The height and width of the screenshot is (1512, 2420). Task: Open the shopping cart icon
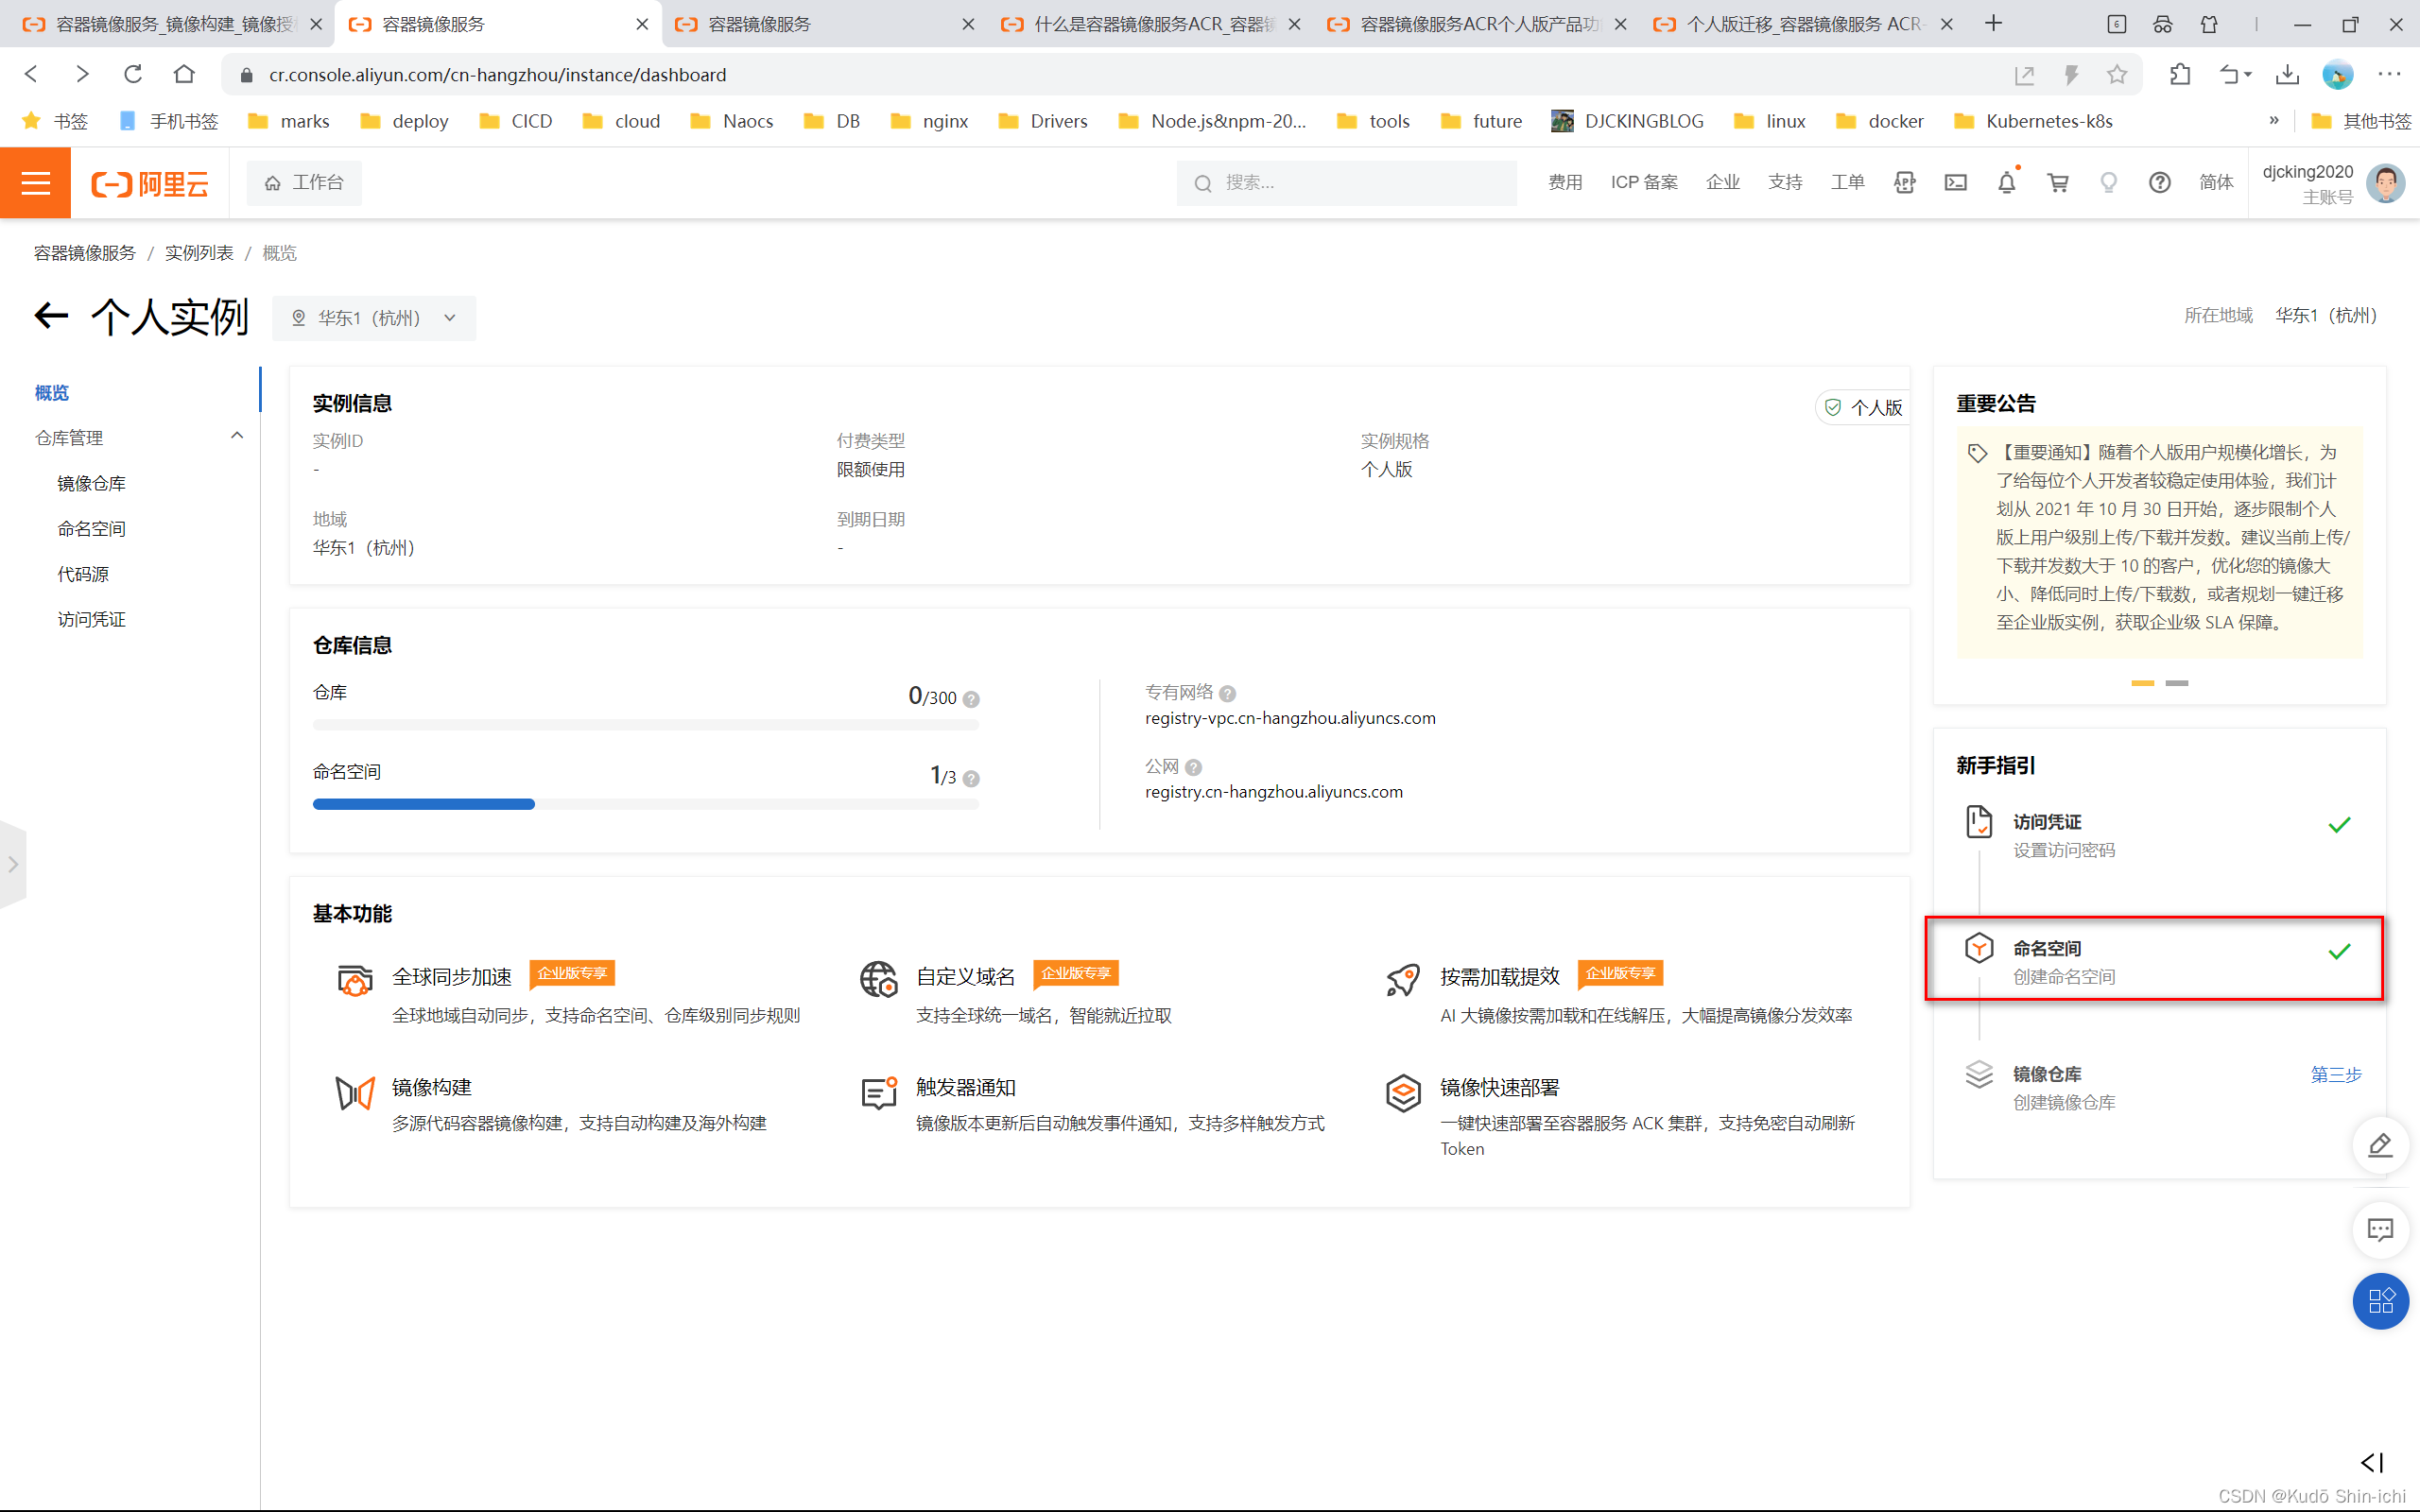[2057, 183]
